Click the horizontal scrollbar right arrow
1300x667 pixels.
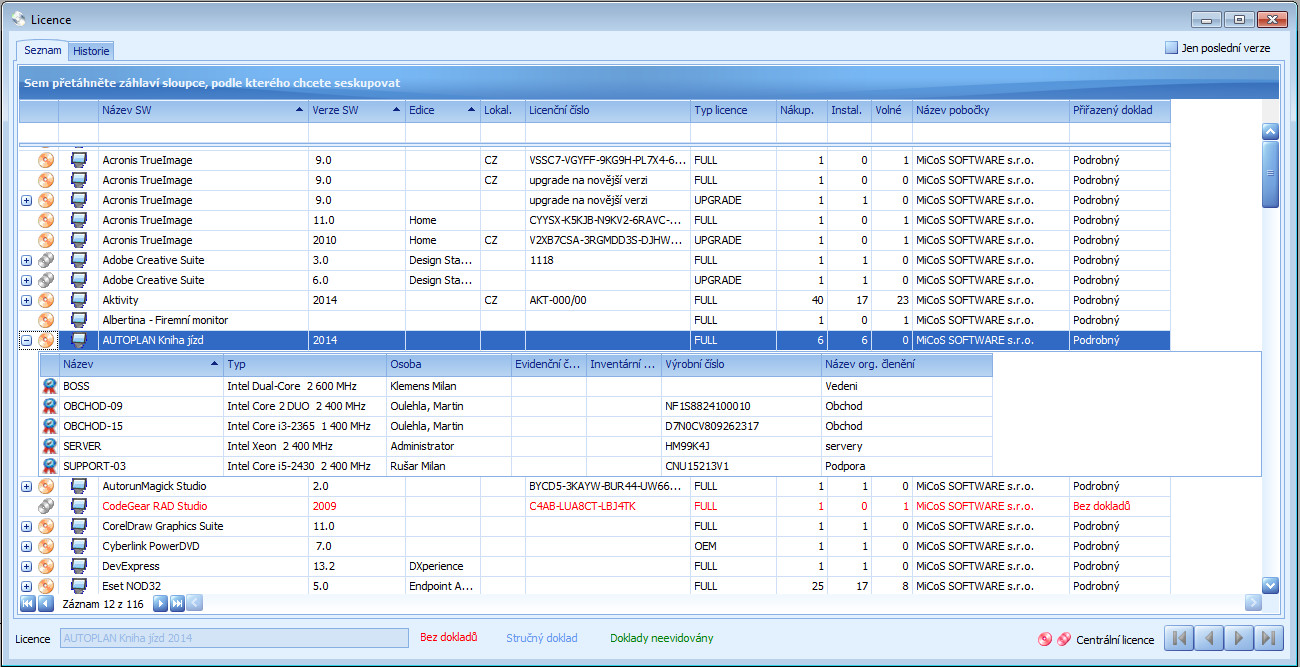pyautogui.click(x=1253, y=603)
